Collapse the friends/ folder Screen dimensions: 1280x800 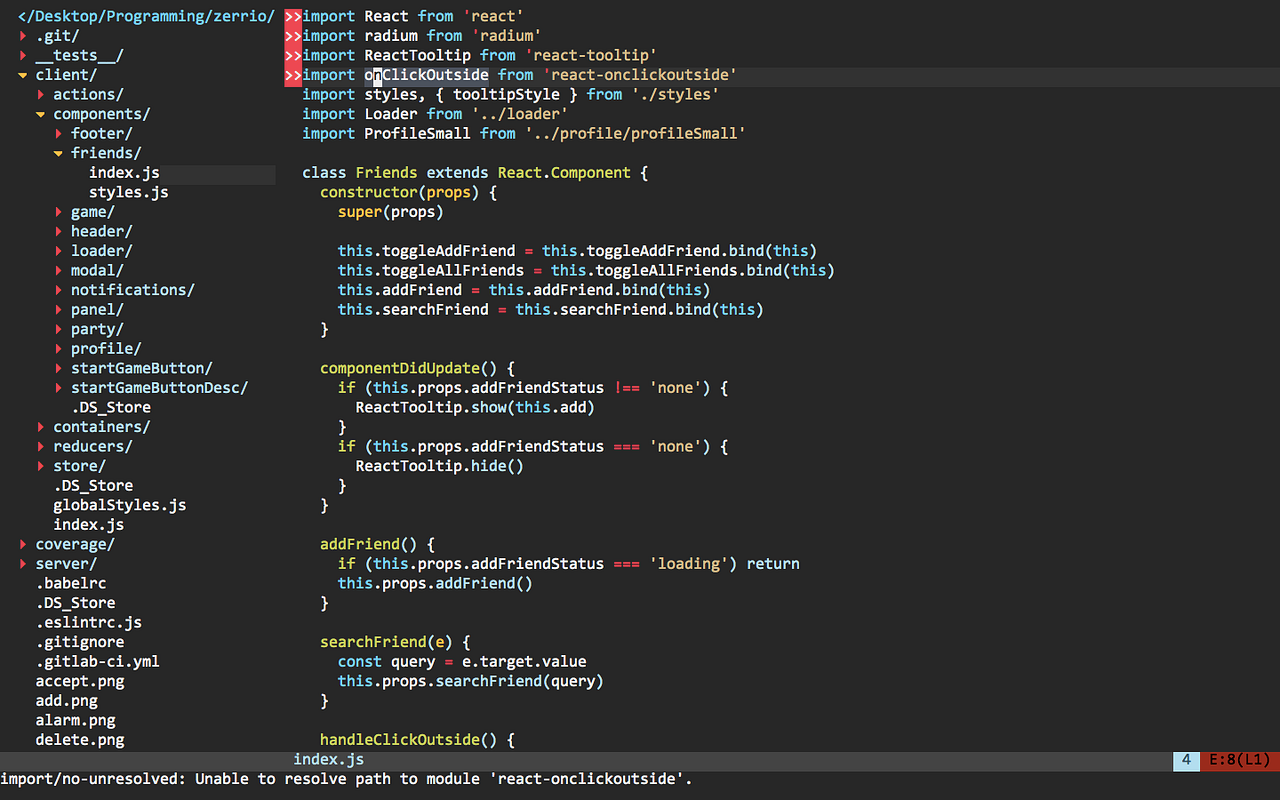point(58,152)
